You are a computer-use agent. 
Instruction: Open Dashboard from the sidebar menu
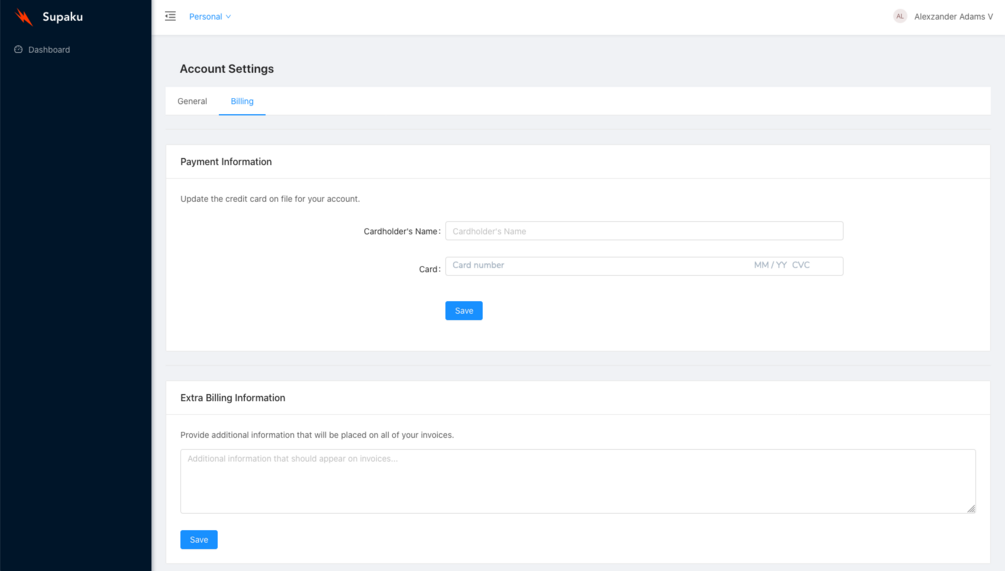(x=49, y=49)
